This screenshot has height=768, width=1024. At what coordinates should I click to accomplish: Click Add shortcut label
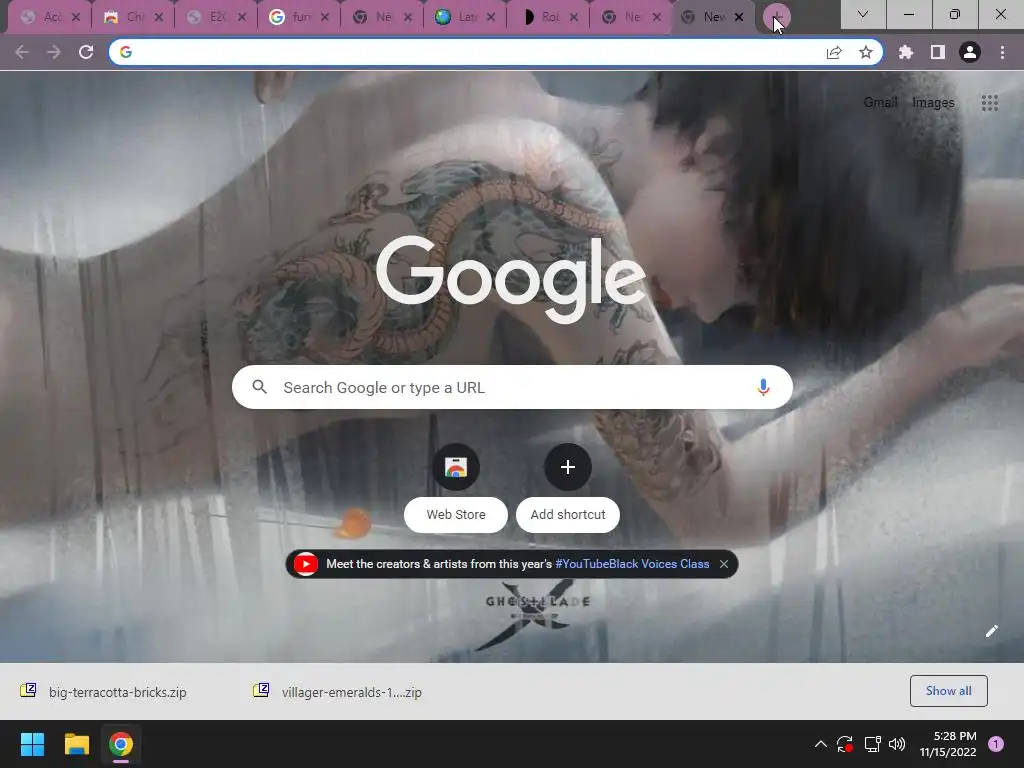coord(568,515)
